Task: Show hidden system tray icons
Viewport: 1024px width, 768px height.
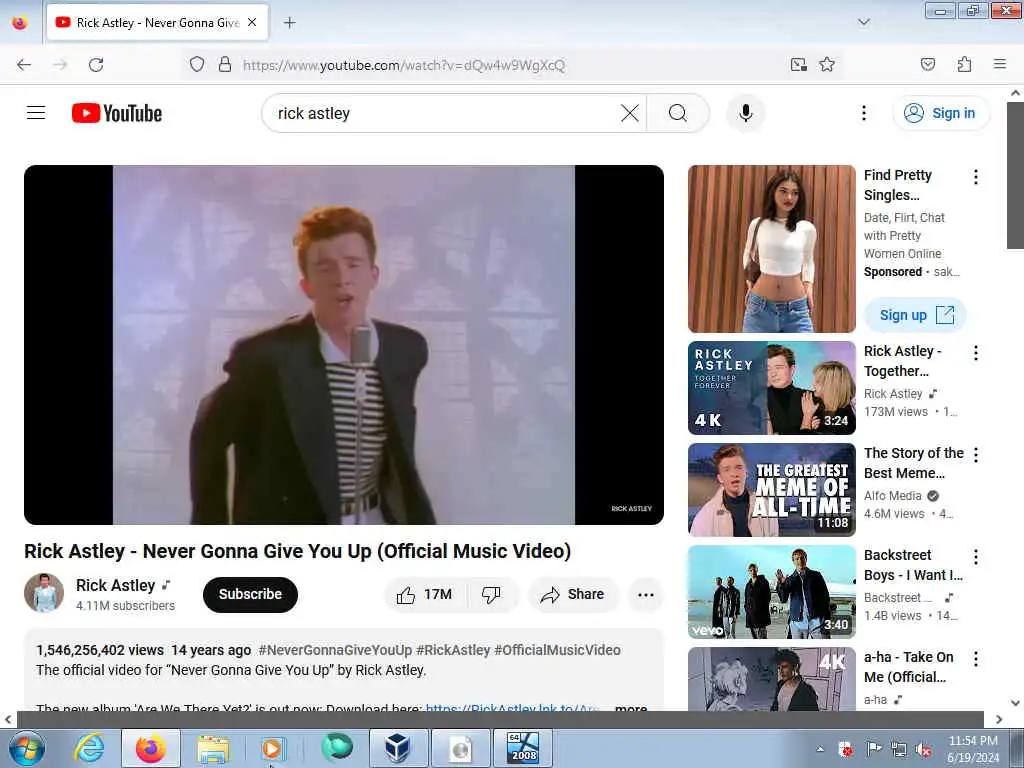Action: (820, 749)
